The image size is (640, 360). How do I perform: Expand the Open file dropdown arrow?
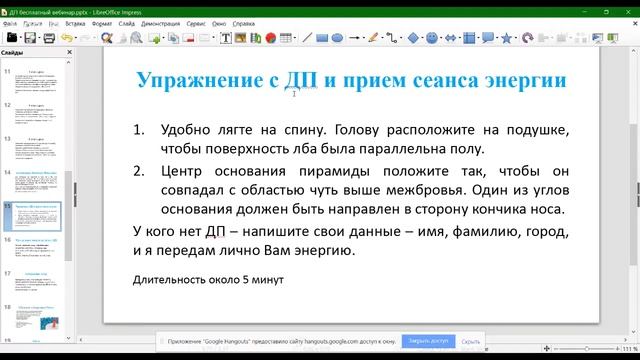(x=20, y=38)
